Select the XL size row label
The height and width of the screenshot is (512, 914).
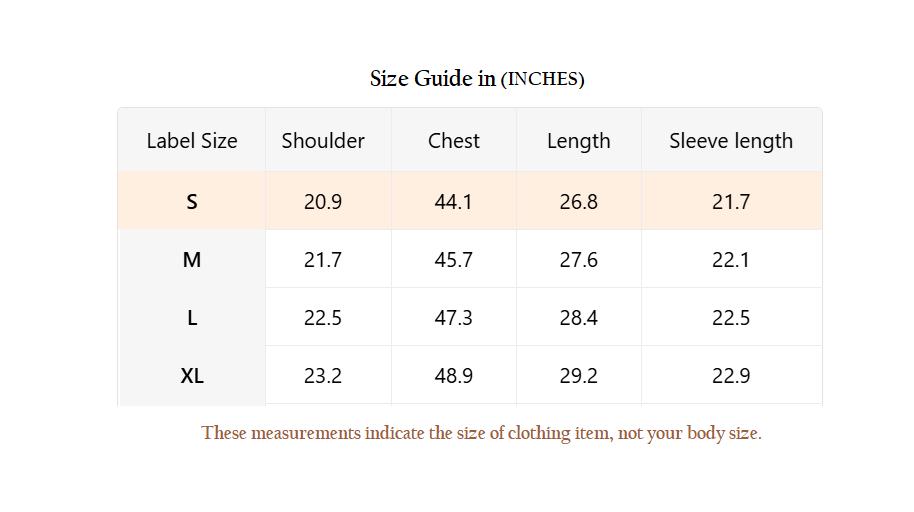[192, 376]
